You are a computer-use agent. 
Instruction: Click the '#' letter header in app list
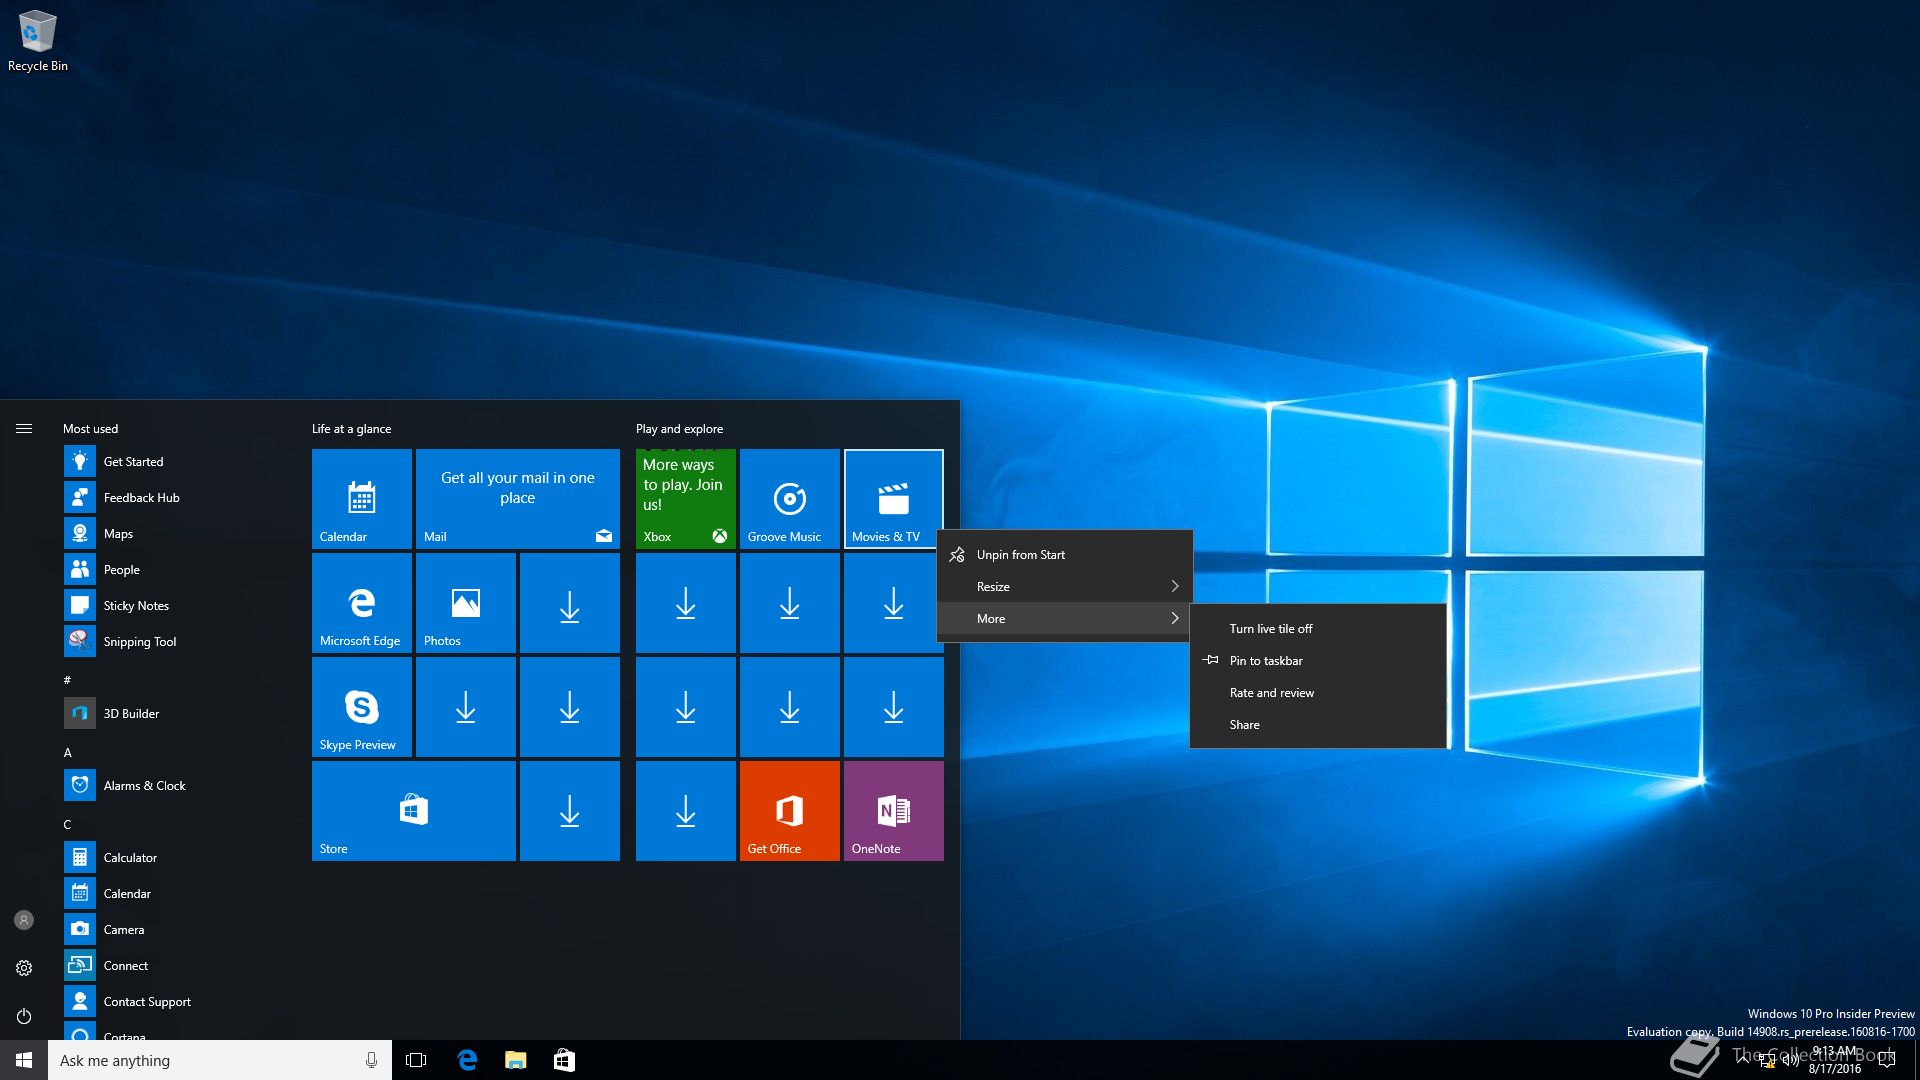pos(68,680)
